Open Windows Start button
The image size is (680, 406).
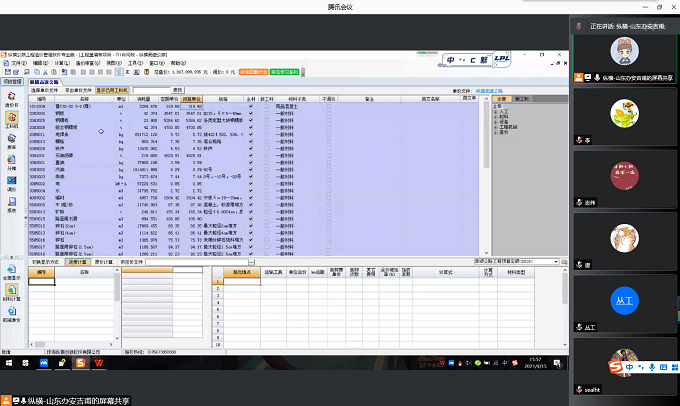(x=9, y=363)
